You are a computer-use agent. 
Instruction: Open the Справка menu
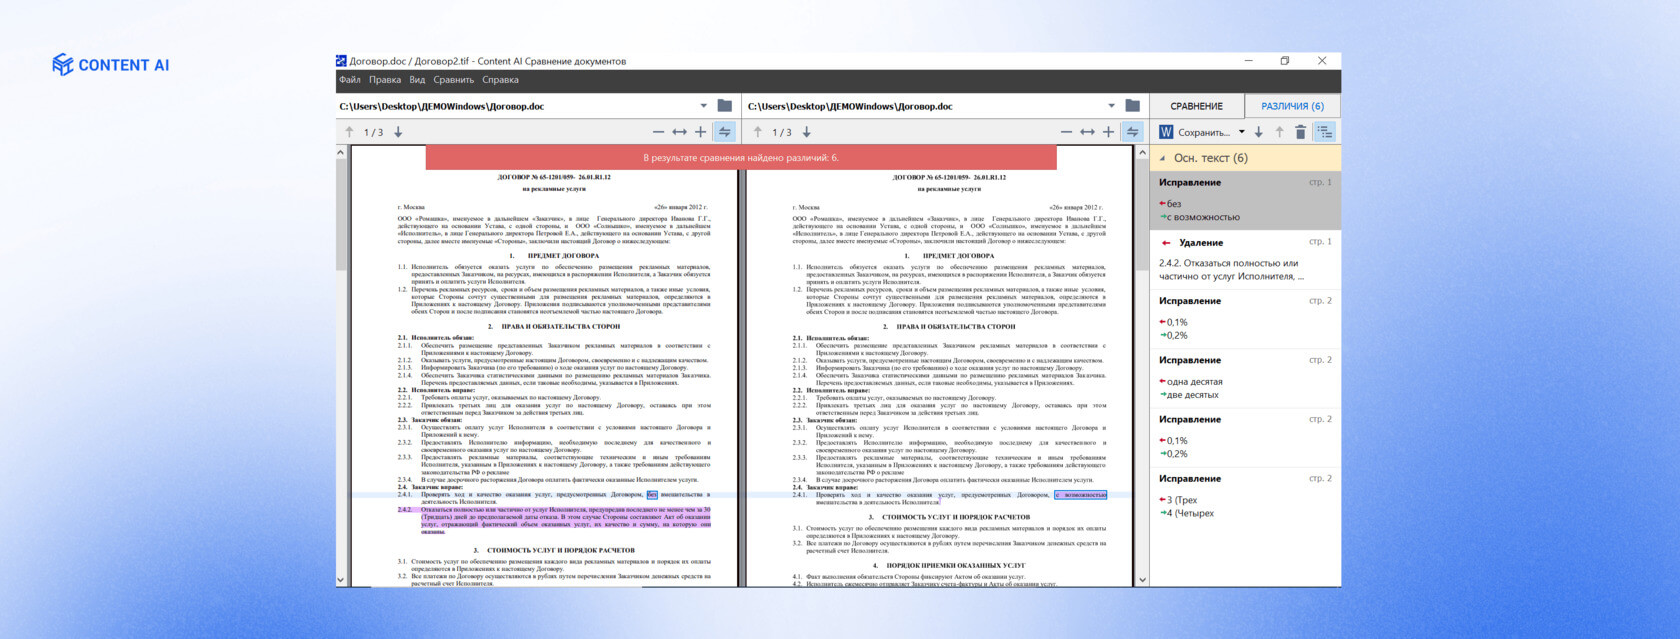tap(500, 80)
